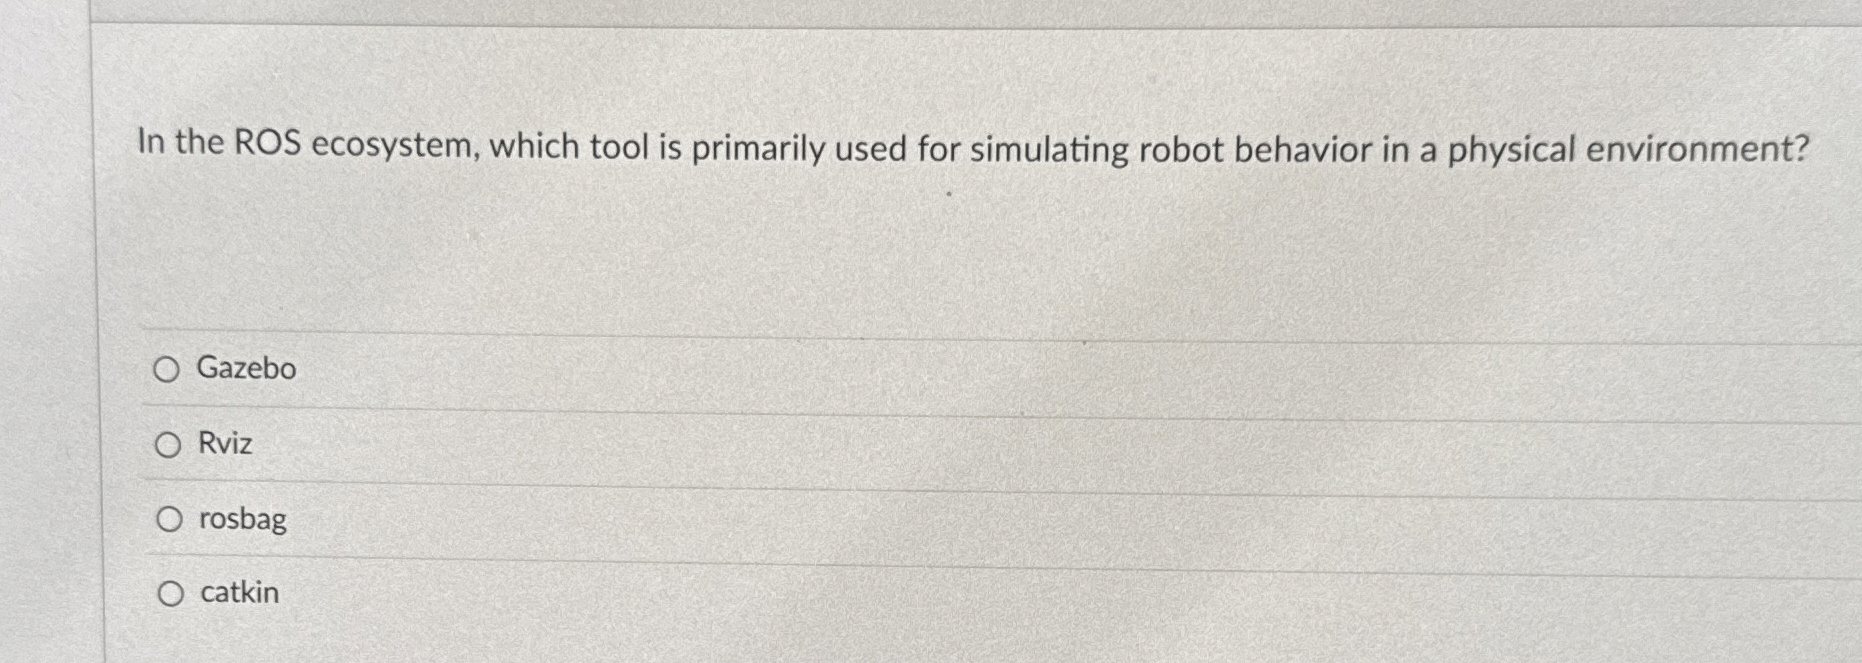Viewport: 1862px width, 663px height.
Task: Click the radio circle next to Rviz
Action: click(x=168, y=444)
